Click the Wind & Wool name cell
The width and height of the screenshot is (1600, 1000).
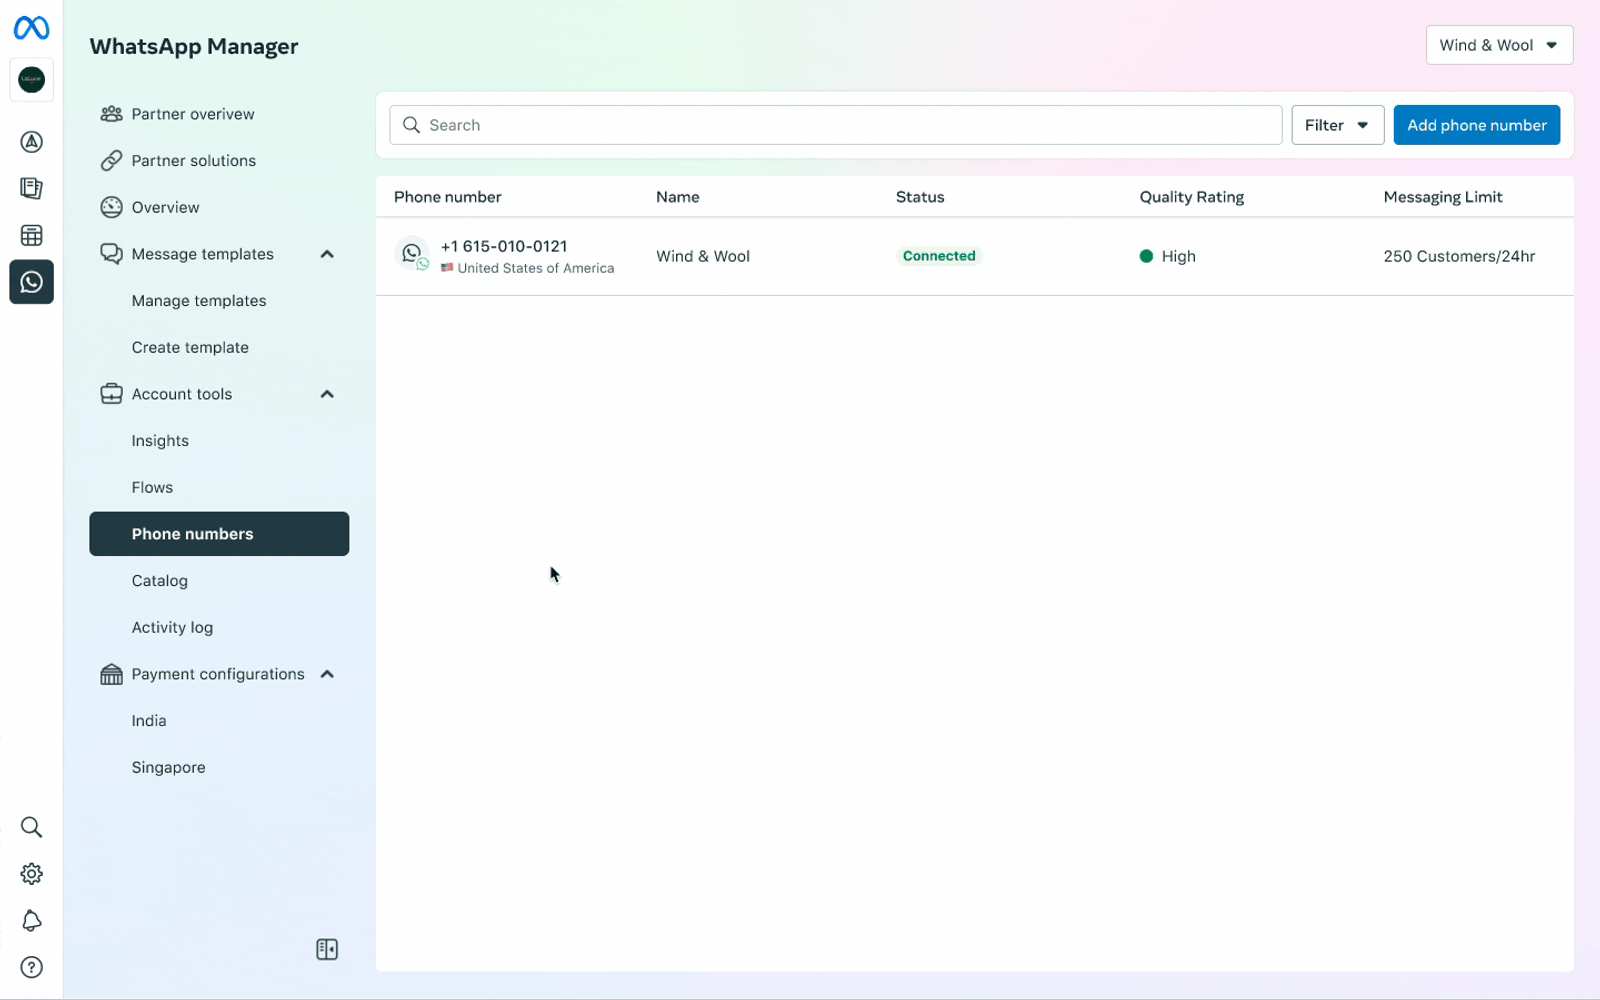[703, 256]
